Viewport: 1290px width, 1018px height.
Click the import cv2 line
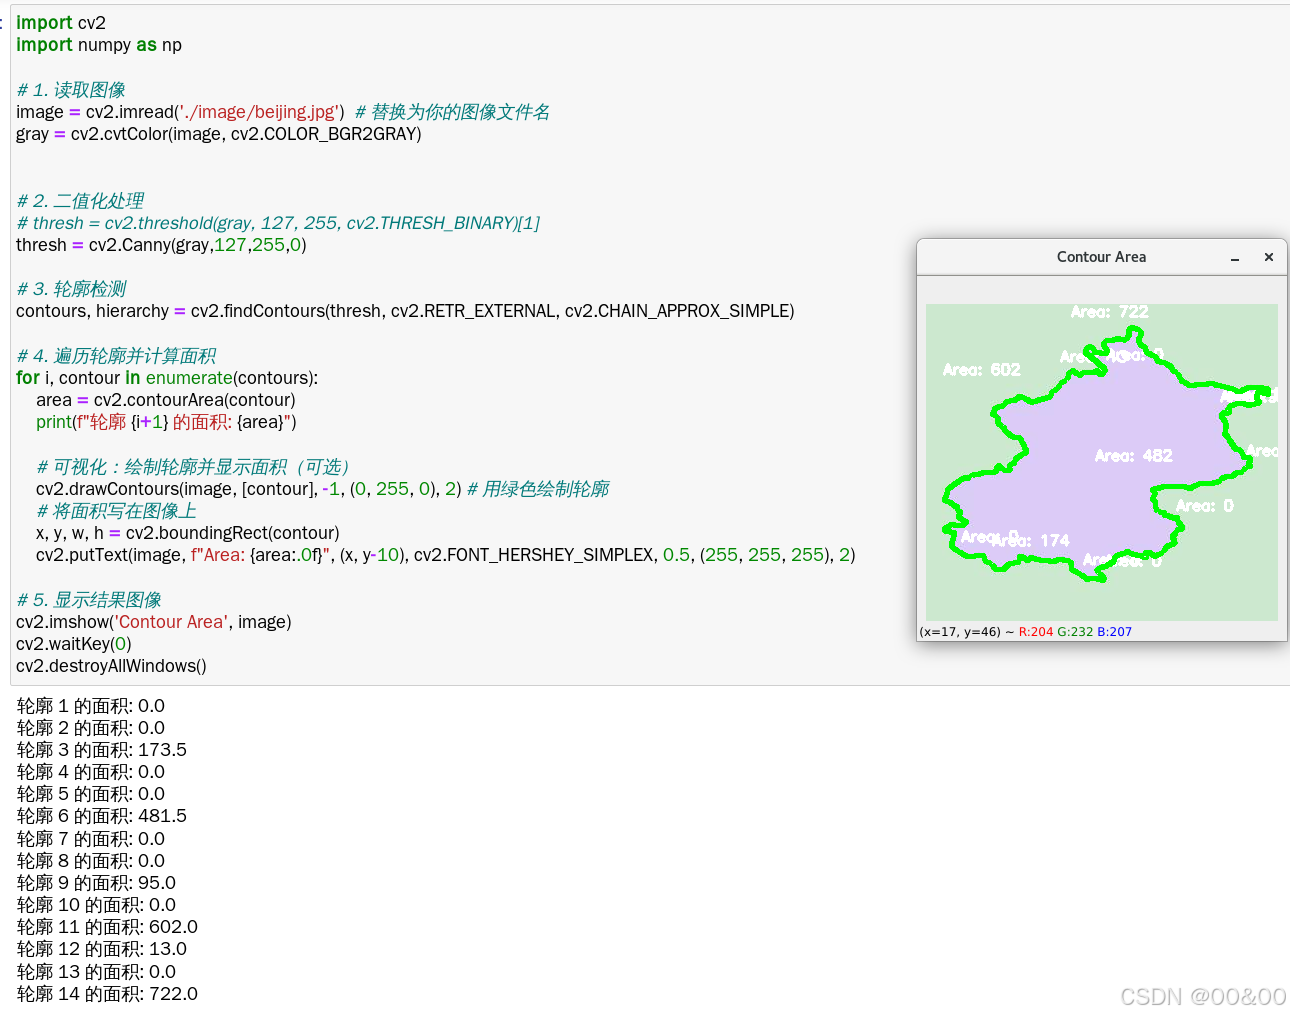coord(60,22)
